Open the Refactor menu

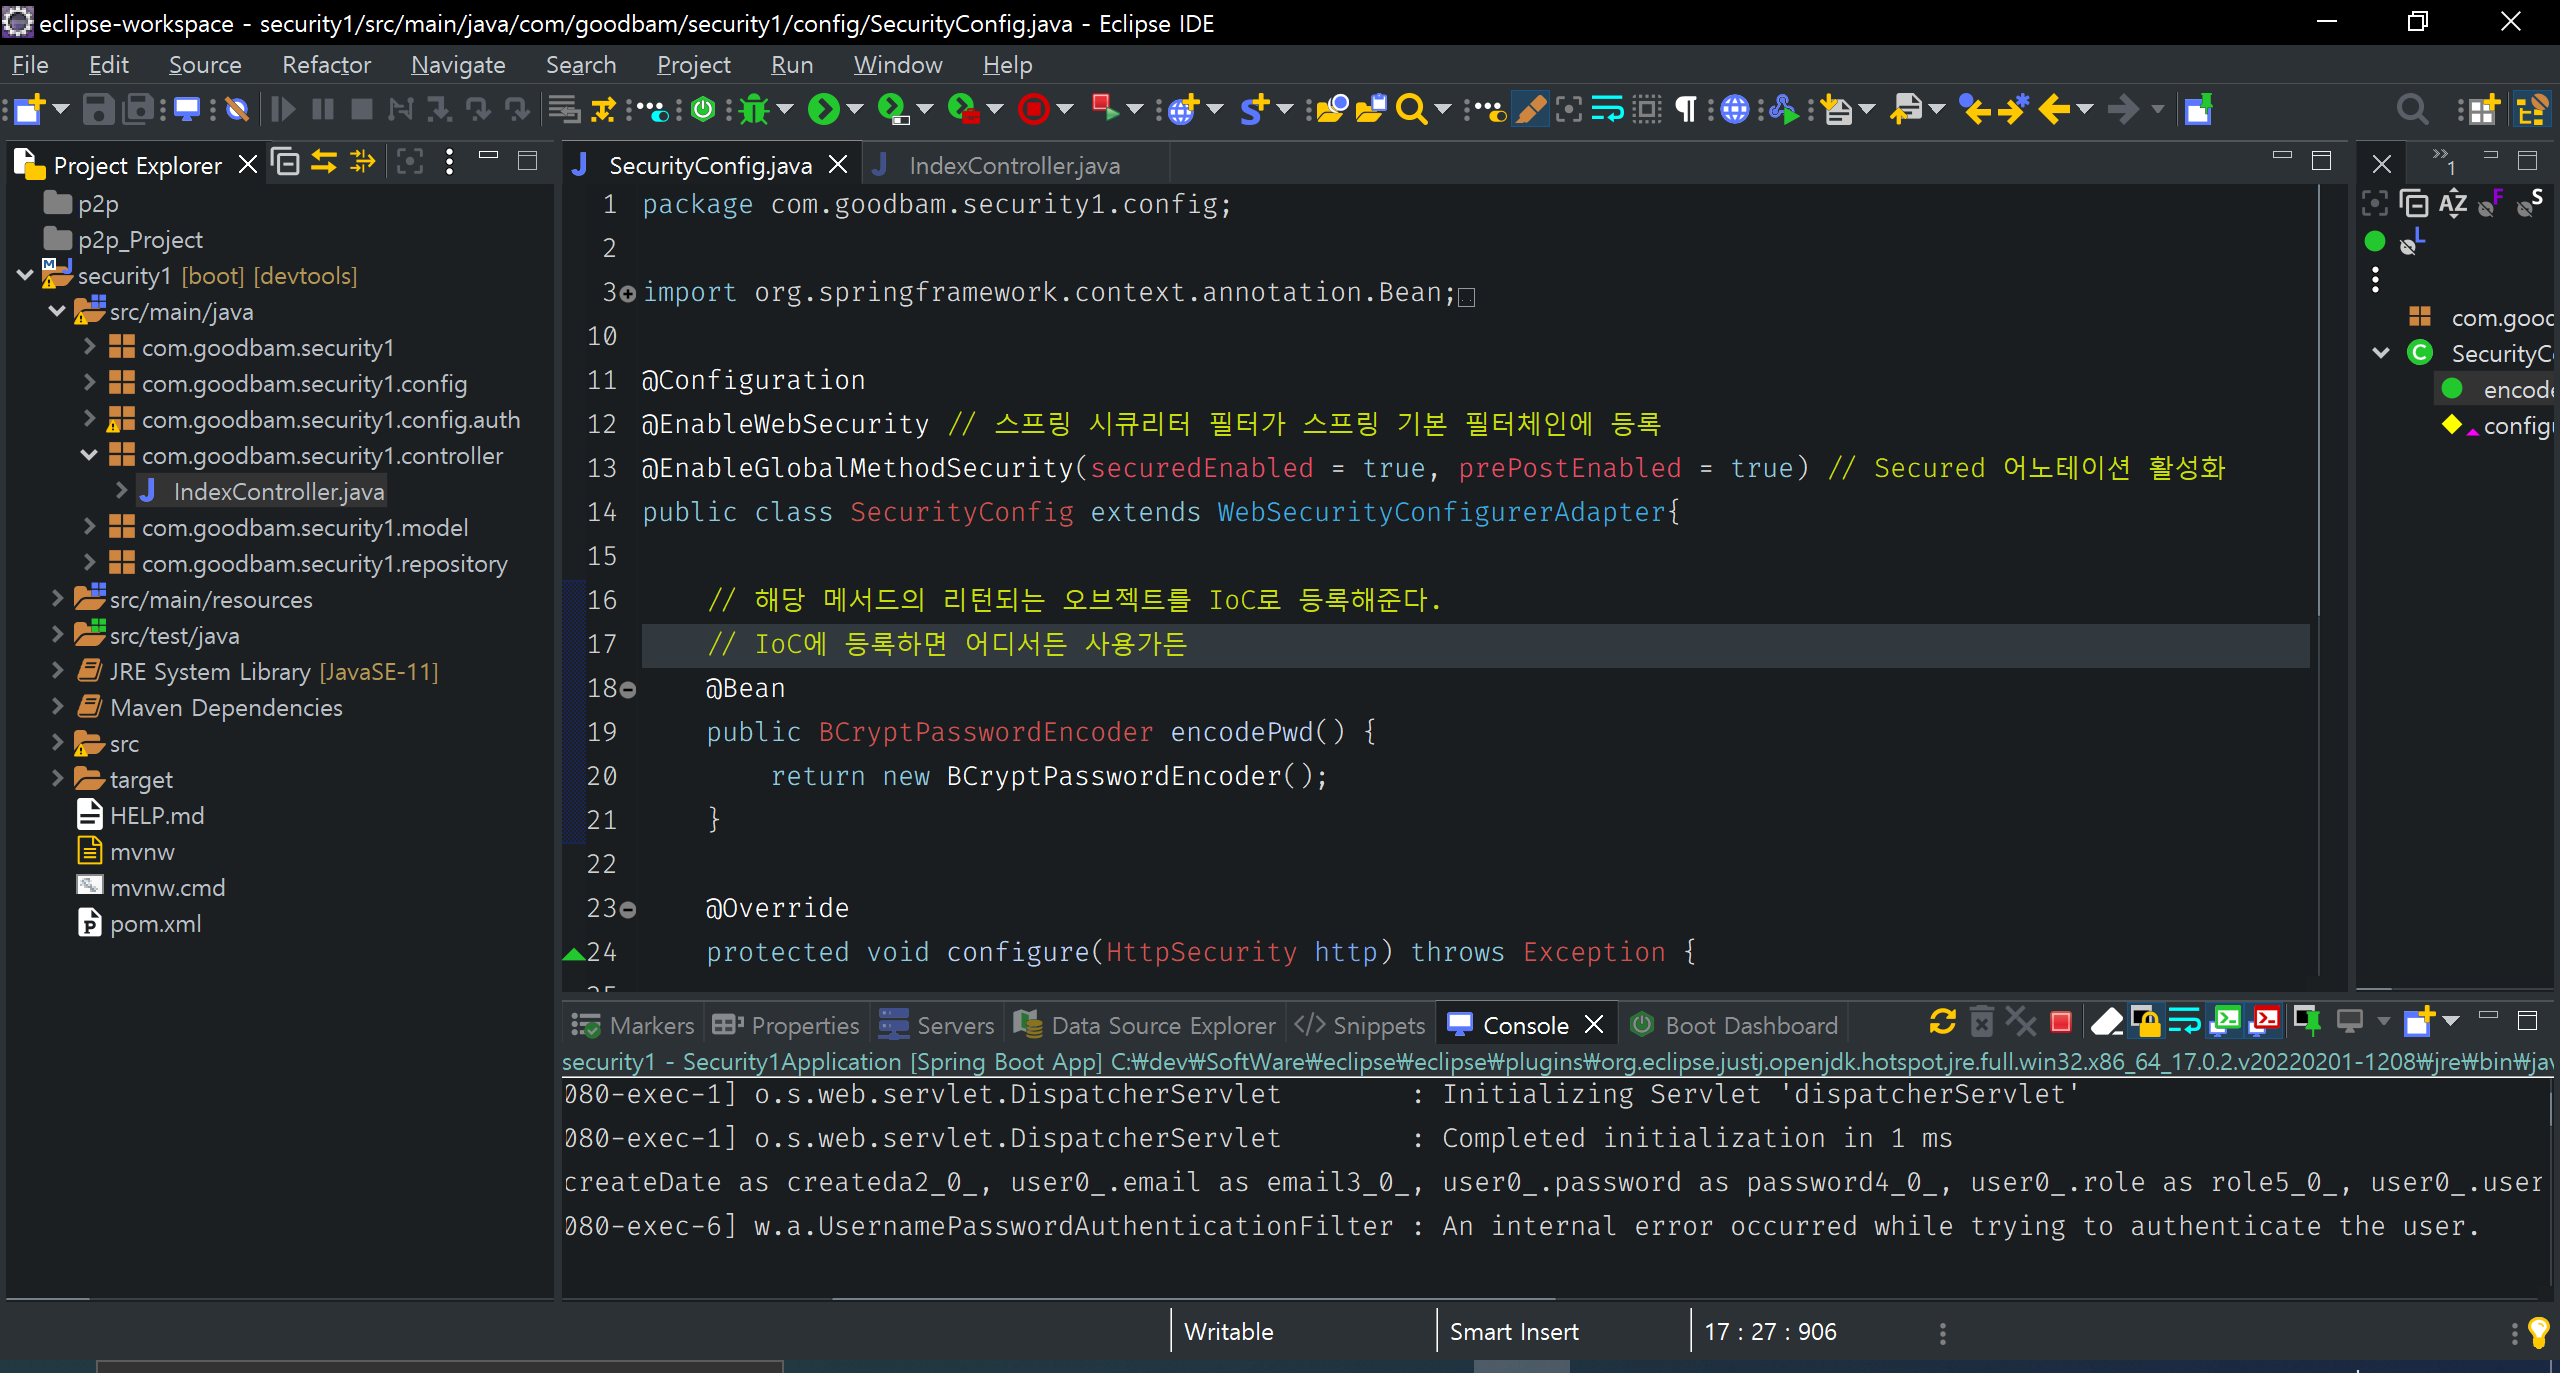[x=326, y=65]
